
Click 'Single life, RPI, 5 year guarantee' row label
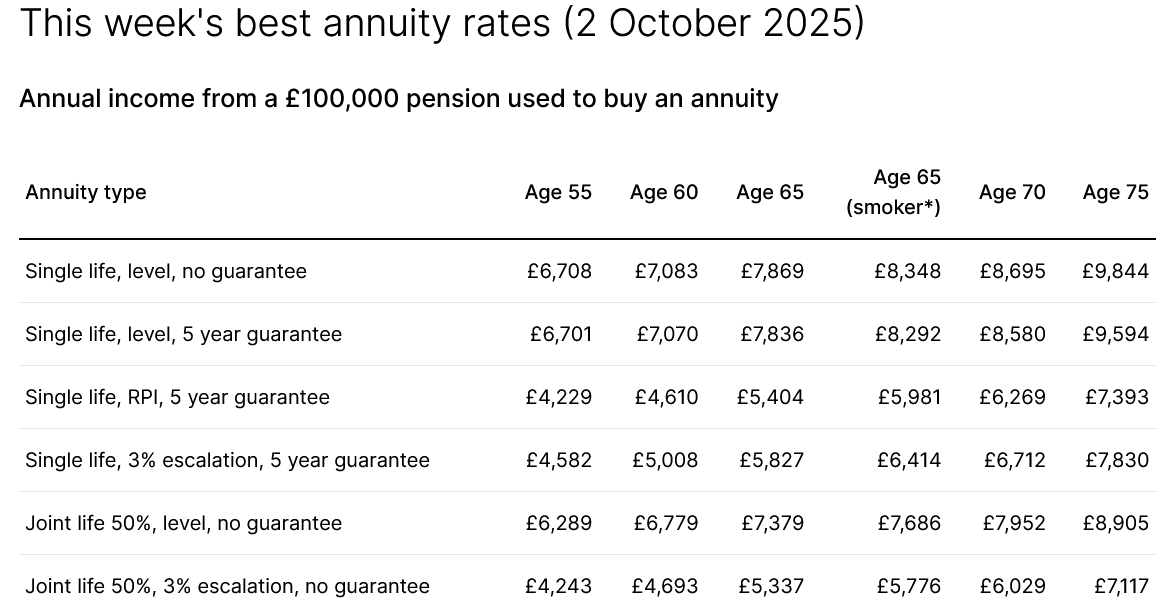(x=177, y=397)
